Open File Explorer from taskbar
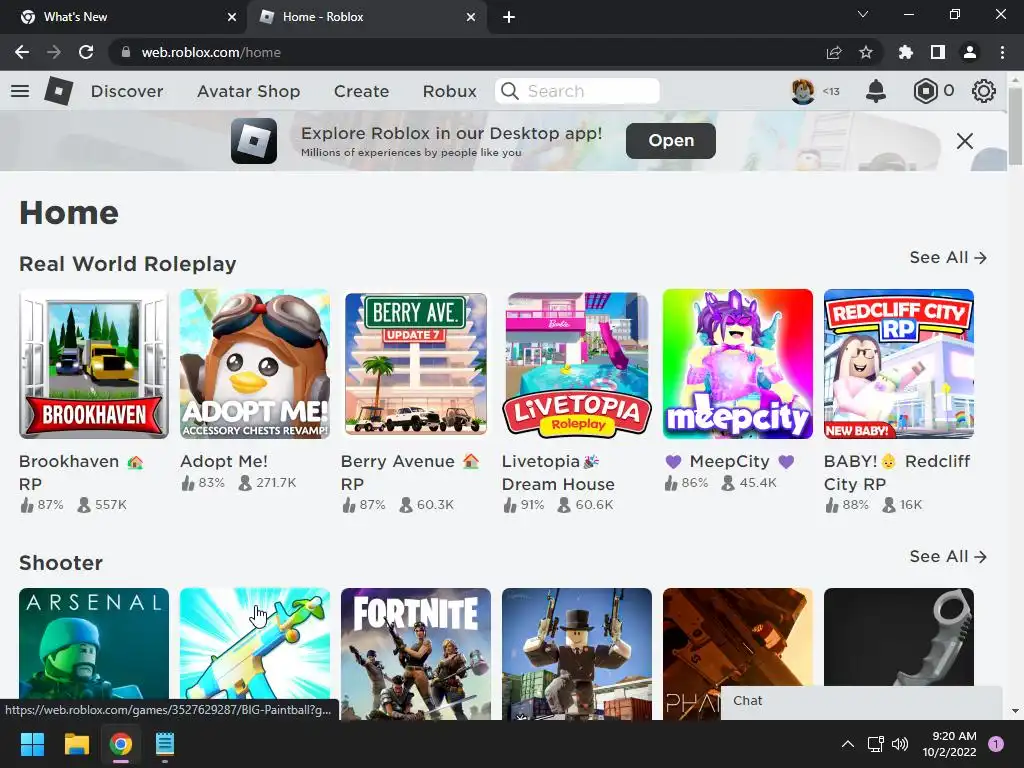Screen dimensions: 1024x768 pyautogui.click(x=76, y=744)
